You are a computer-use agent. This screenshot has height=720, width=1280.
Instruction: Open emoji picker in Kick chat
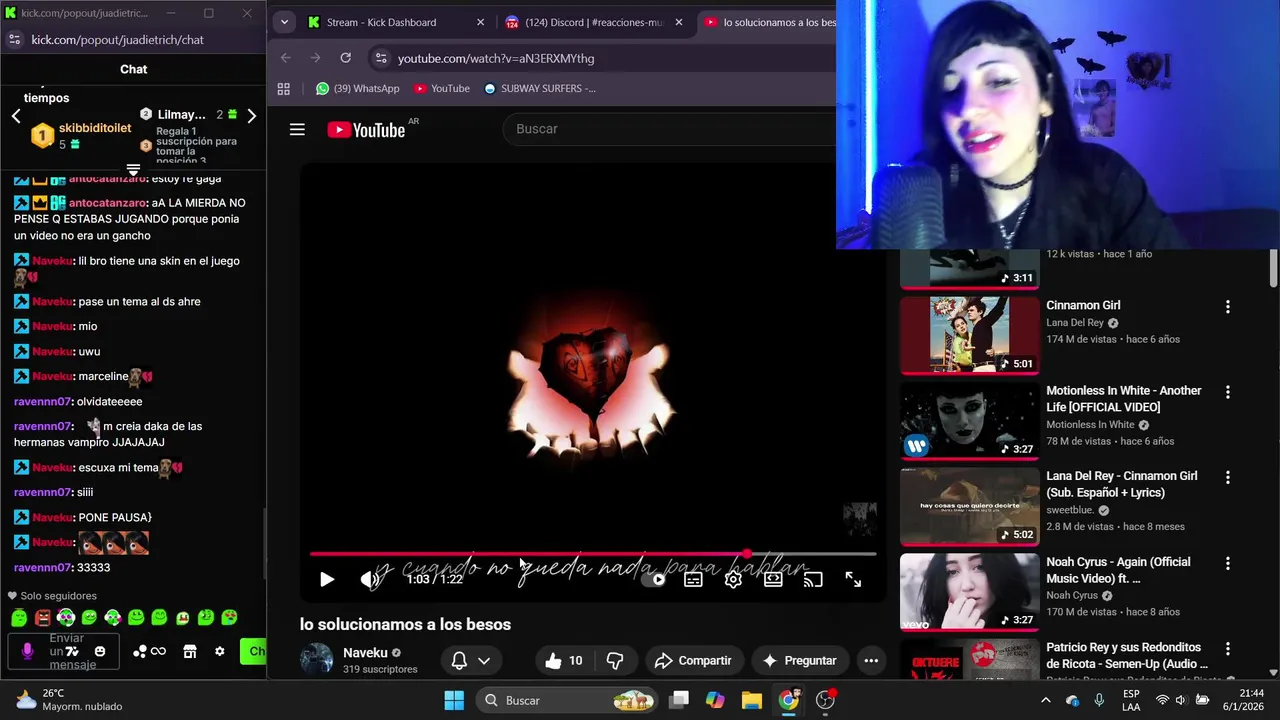[x=100, y=651]
